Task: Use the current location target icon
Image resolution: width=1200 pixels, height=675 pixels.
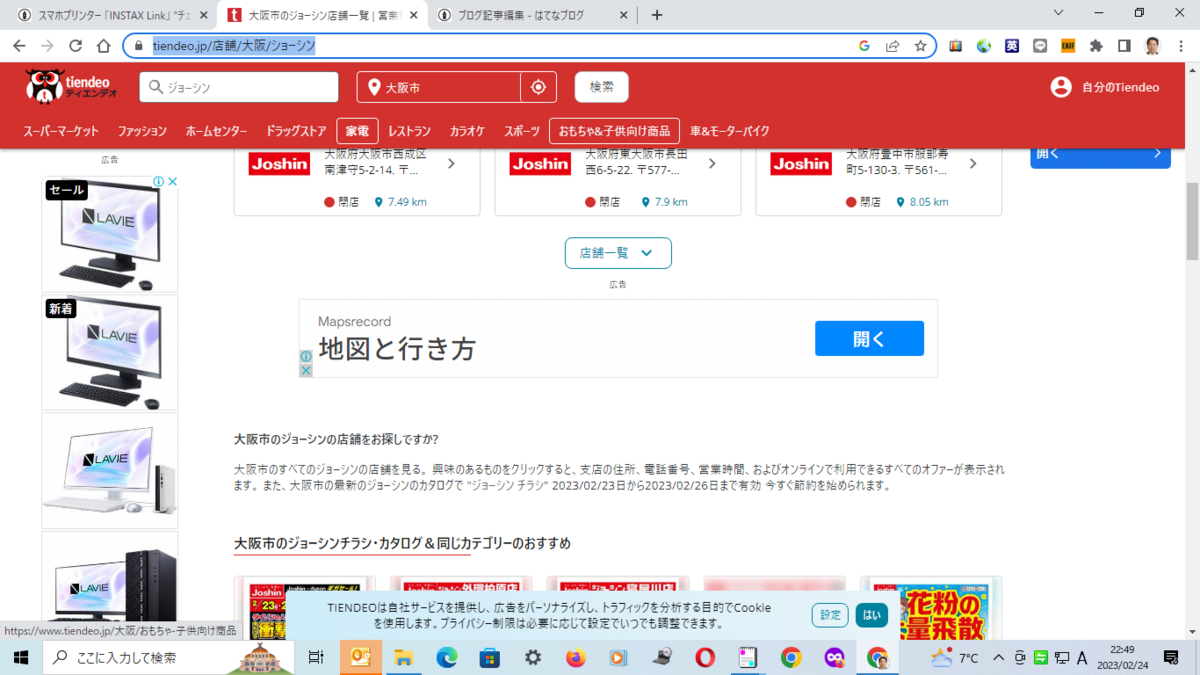Action: tap(538, 87)
